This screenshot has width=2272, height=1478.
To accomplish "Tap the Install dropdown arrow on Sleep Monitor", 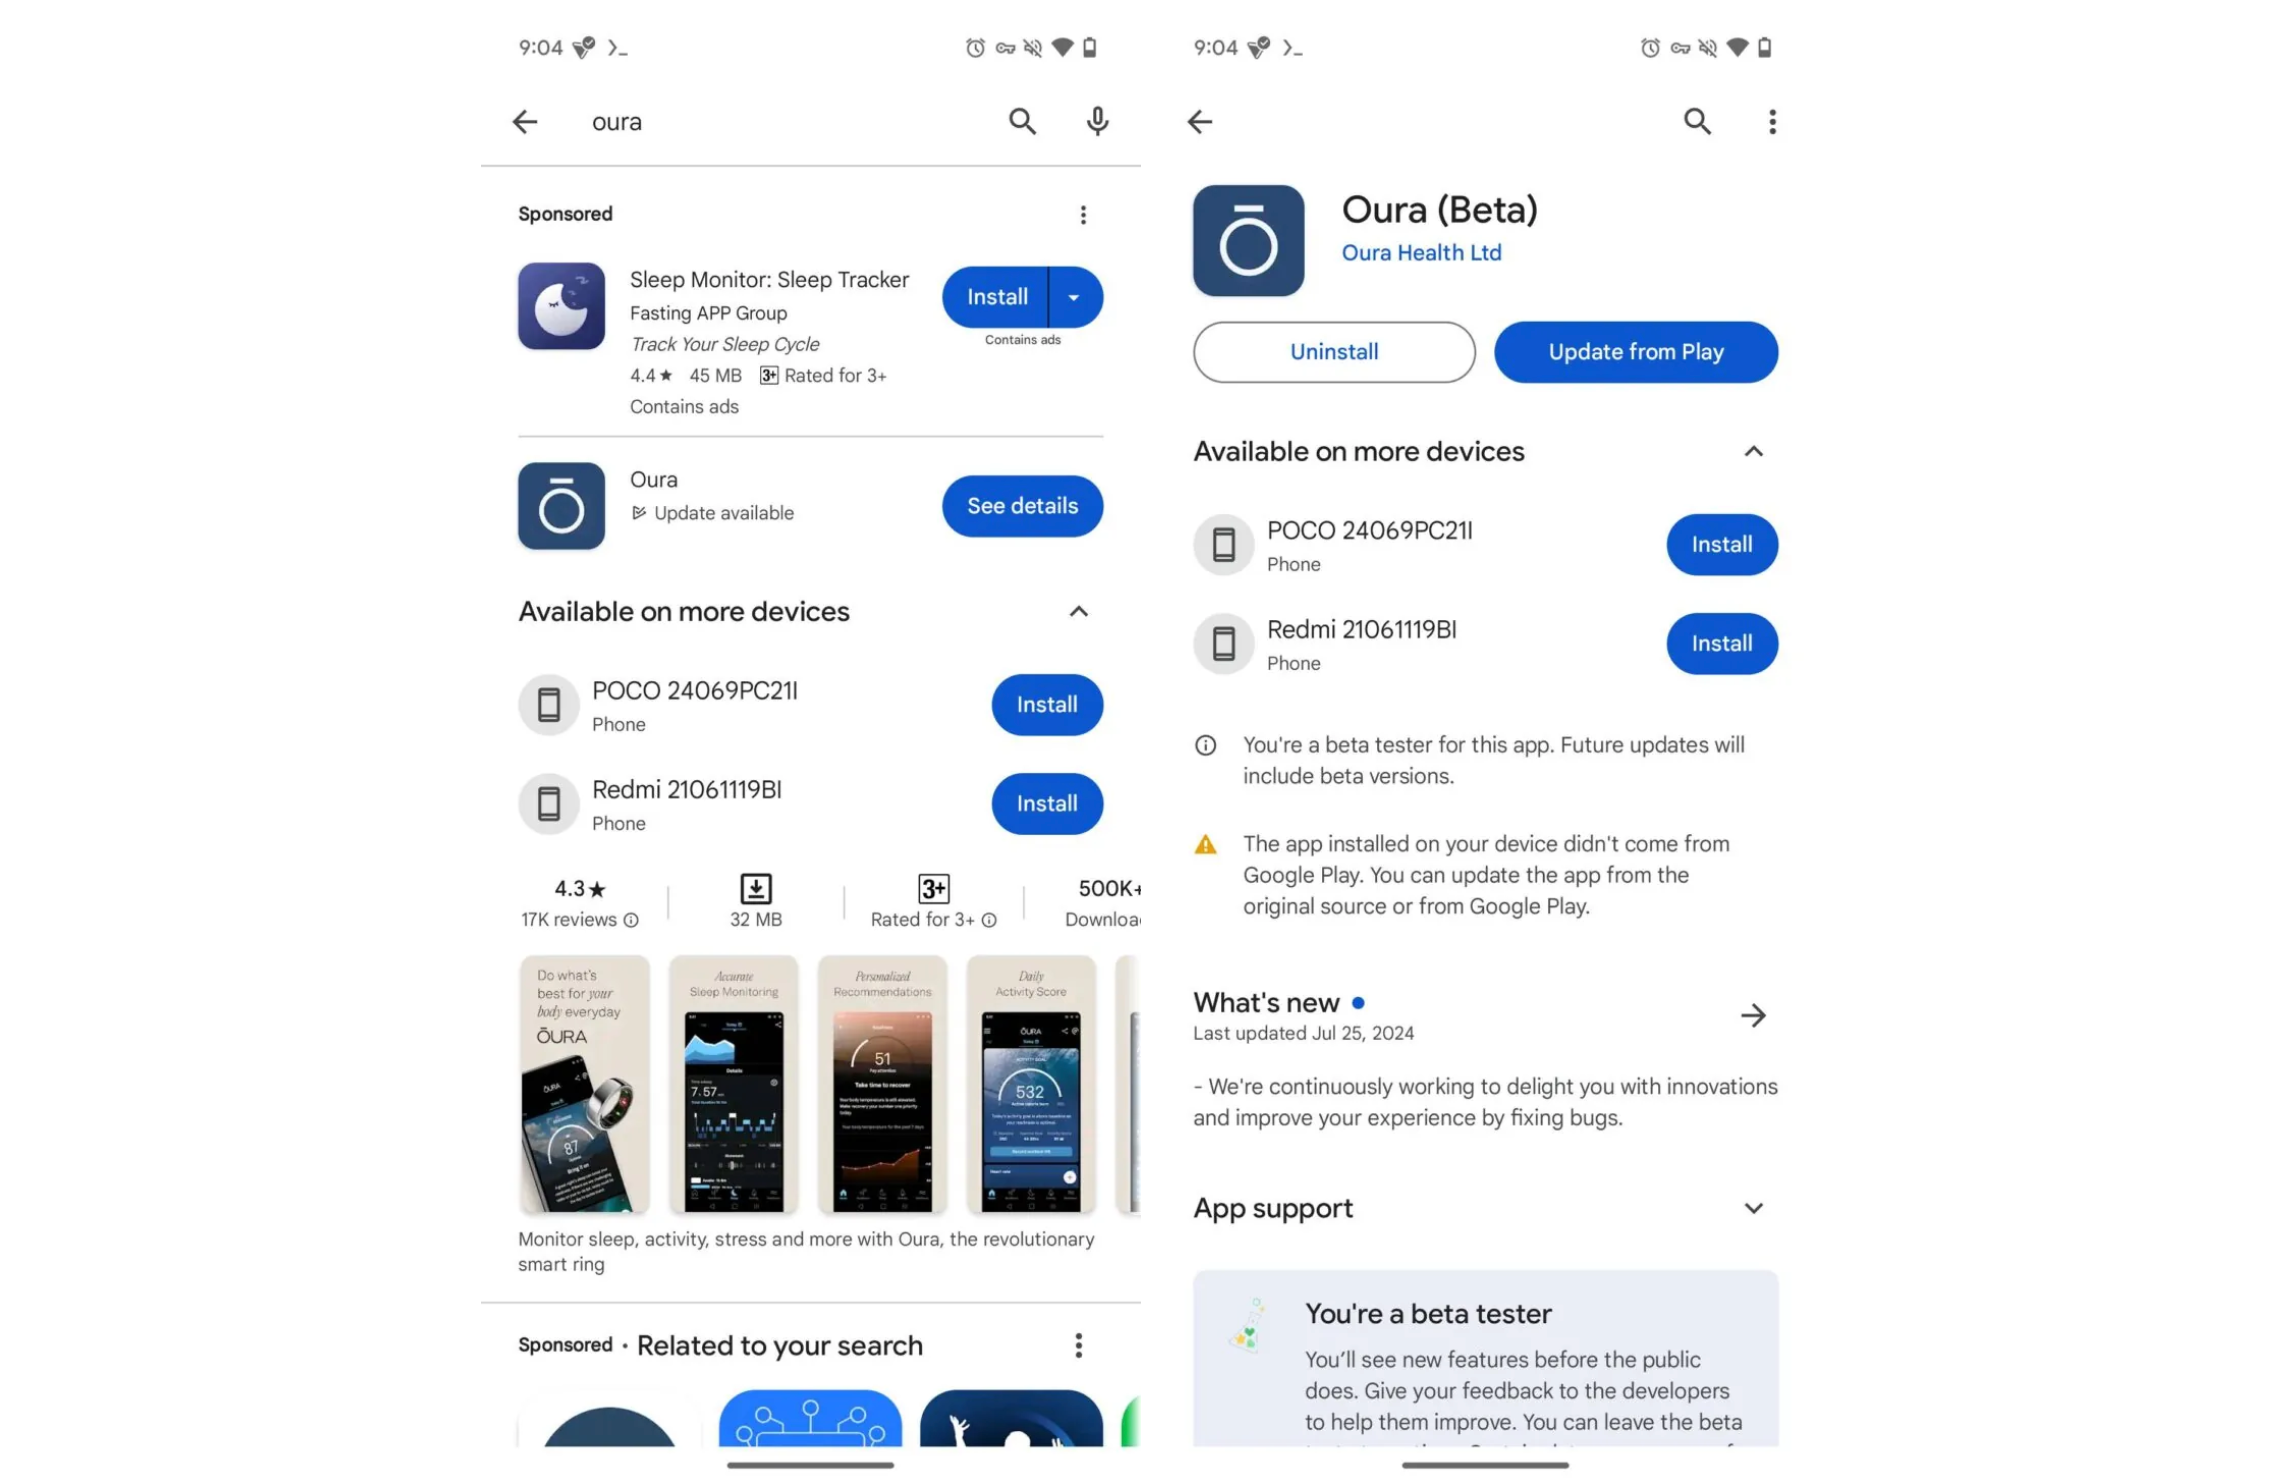I will point(1075,296).
